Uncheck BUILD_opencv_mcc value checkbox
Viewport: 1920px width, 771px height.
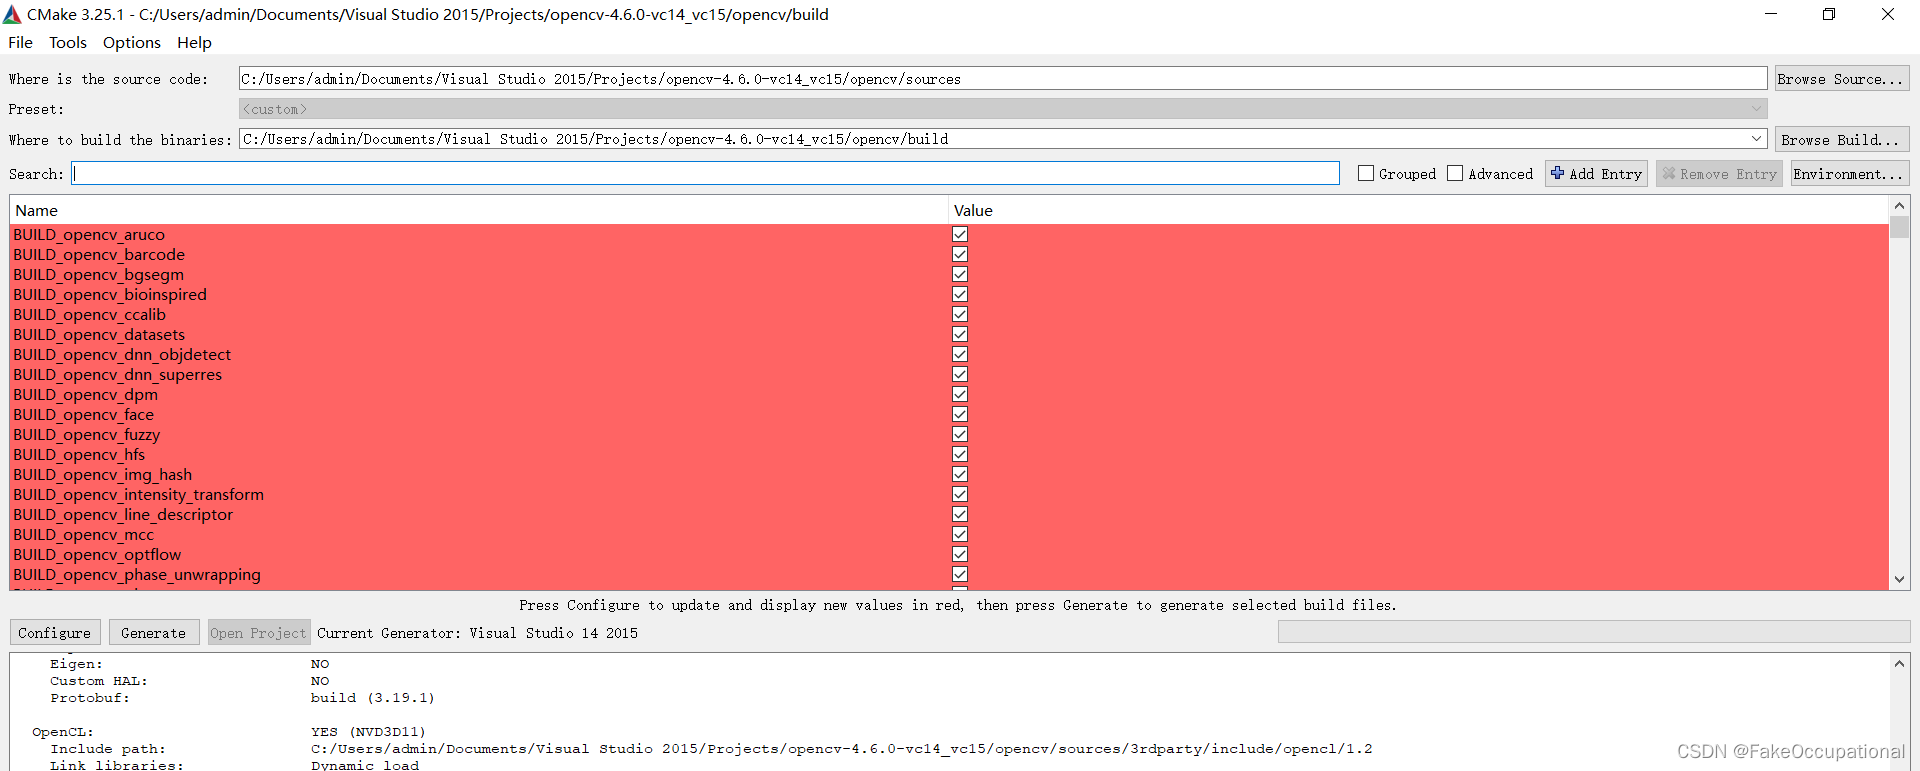(960, 534)
